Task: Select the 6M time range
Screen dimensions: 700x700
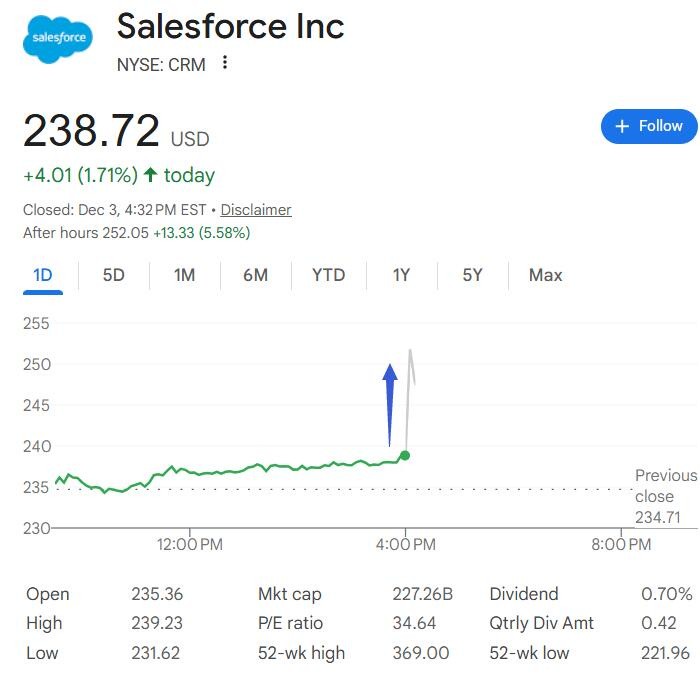Action: [x=255, y=275]
